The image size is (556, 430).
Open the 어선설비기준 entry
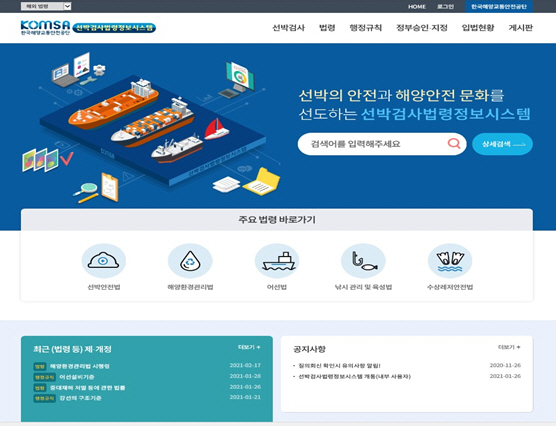[x=77, y=377]
